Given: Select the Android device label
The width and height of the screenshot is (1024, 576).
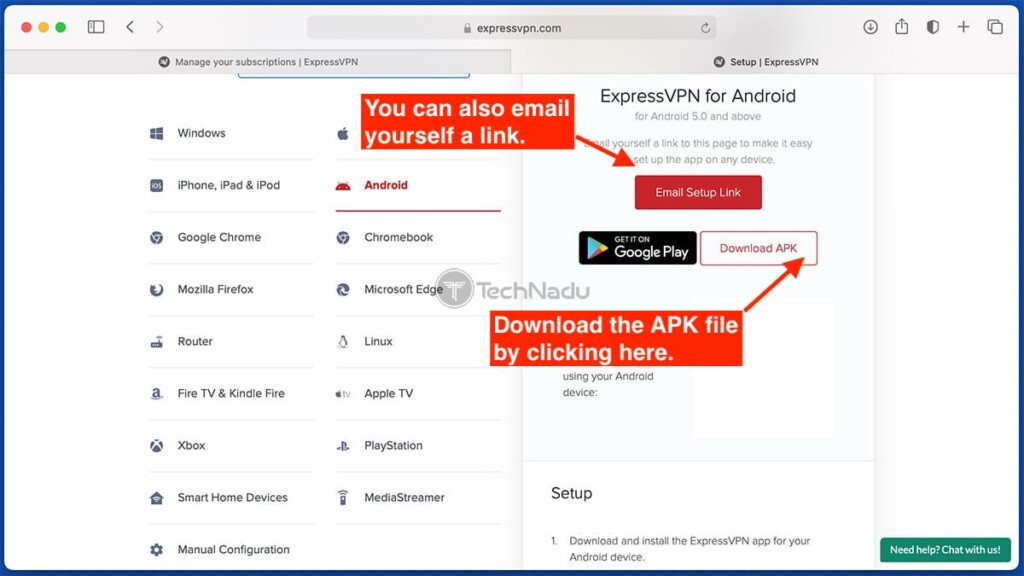Looking at the screenshot, I should click(385, 185).
